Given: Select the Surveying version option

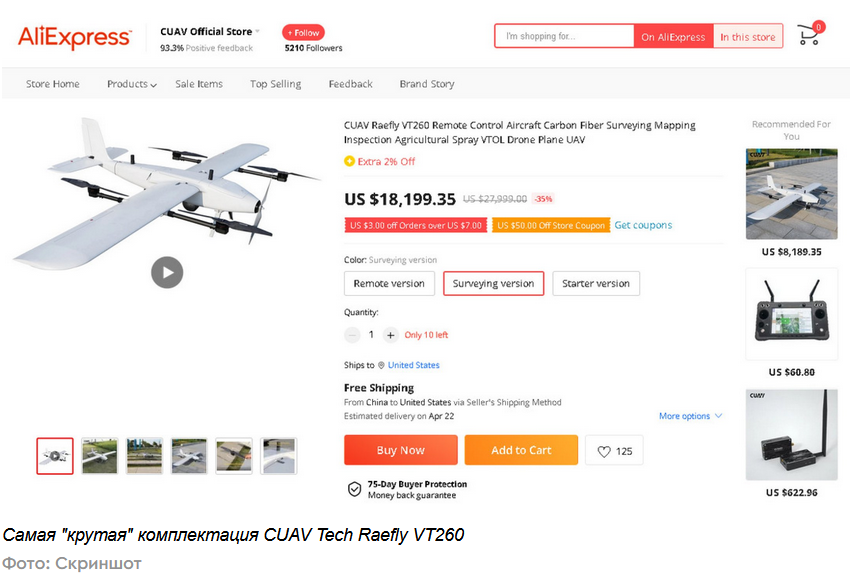Looking at the screenshot, I should click(494, 284).
